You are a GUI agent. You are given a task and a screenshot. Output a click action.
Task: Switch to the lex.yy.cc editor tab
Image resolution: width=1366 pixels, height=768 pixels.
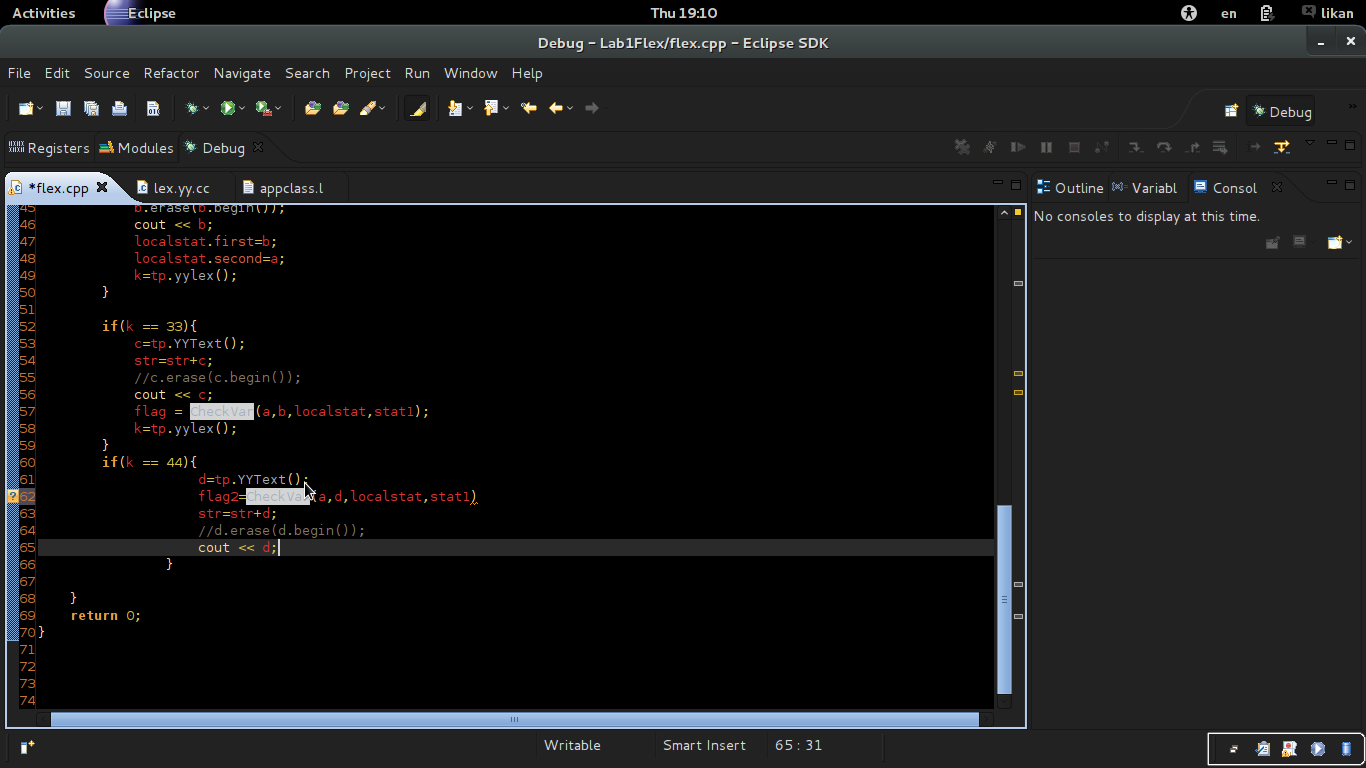click(181, 188)
